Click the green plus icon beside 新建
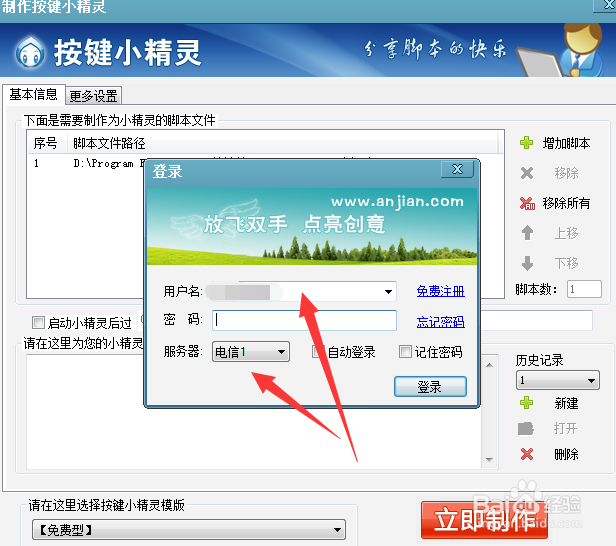The width and height of the screenshot is (616, 546). point(526,403)
